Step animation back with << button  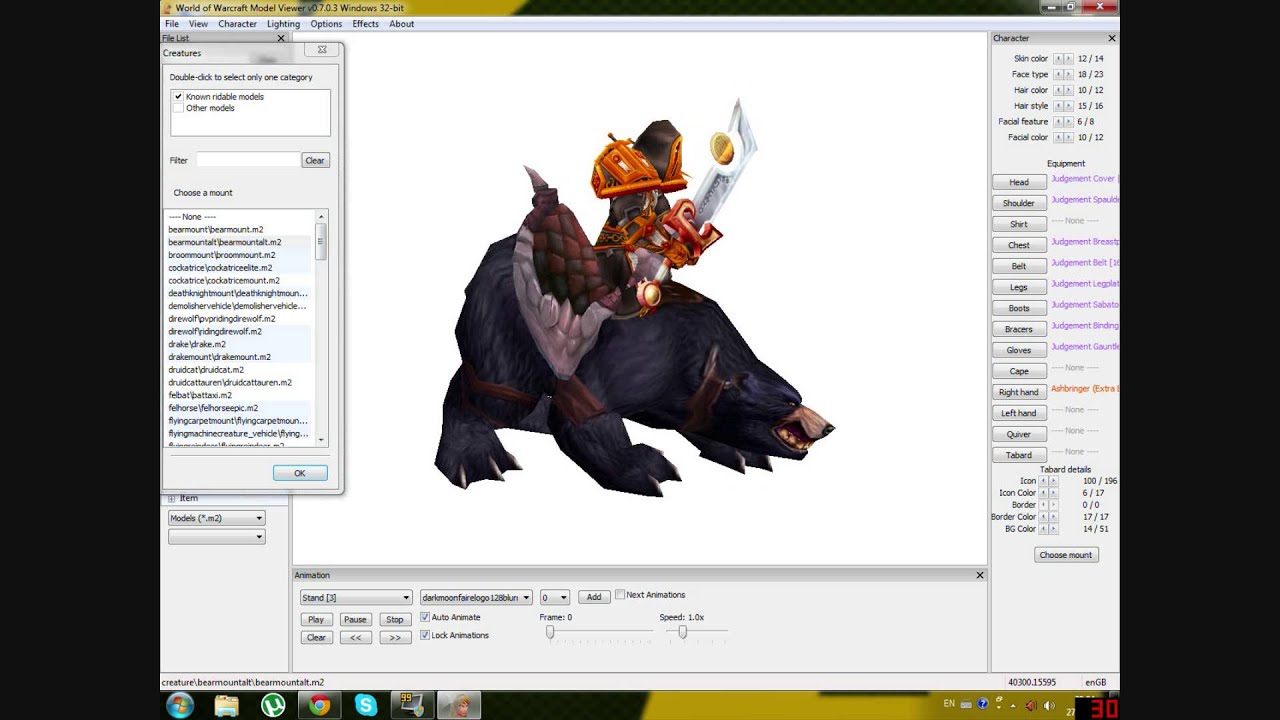tap(355, 637)
